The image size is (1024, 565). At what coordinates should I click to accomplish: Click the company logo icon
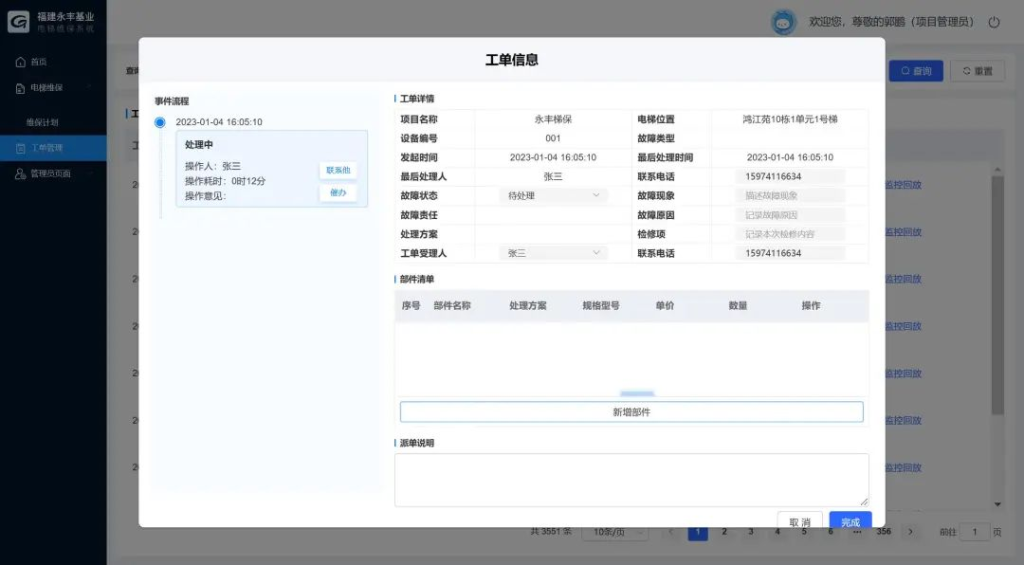click(x=18, y=22)
